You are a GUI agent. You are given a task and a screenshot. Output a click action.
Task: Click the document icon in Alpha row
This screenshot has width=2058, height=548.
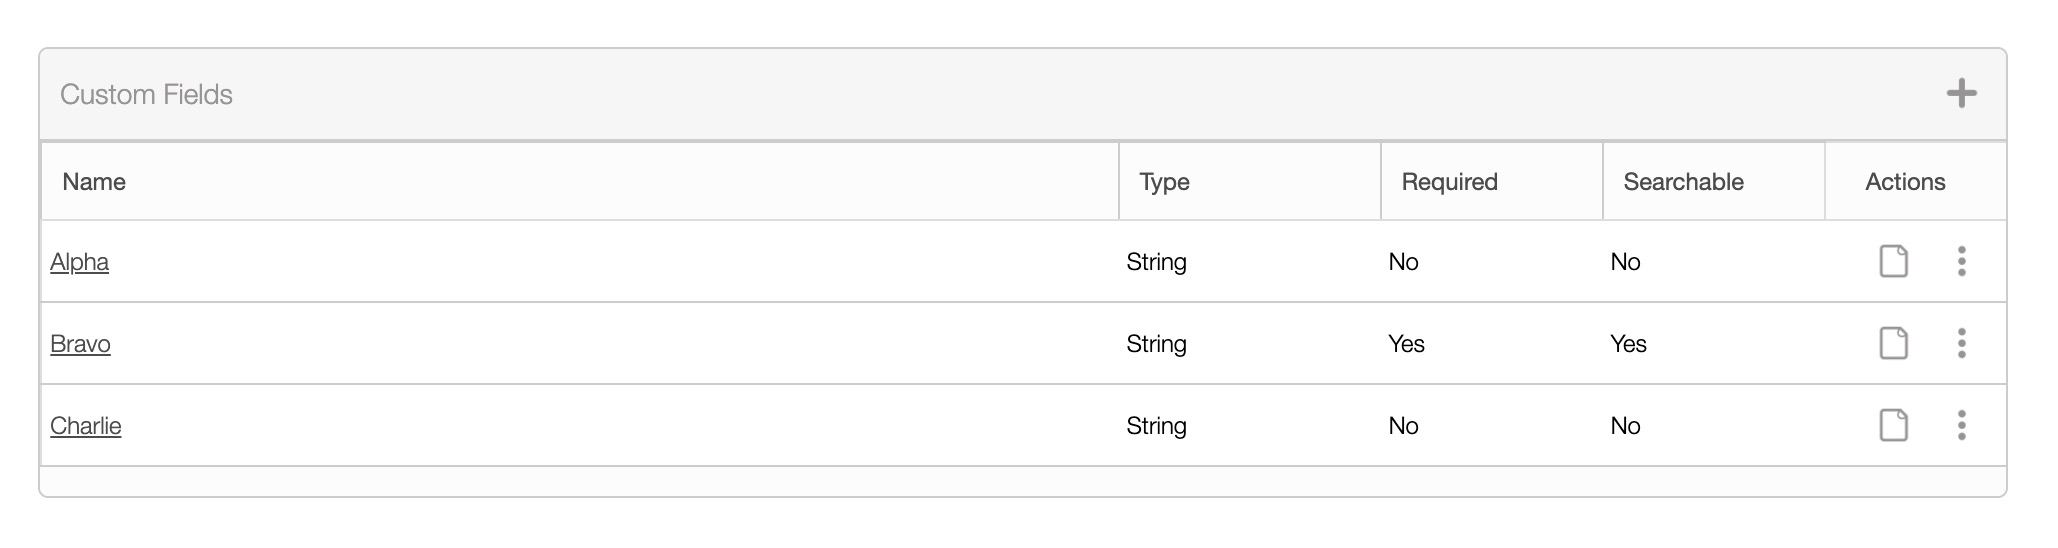click(x=1893, y=261)
